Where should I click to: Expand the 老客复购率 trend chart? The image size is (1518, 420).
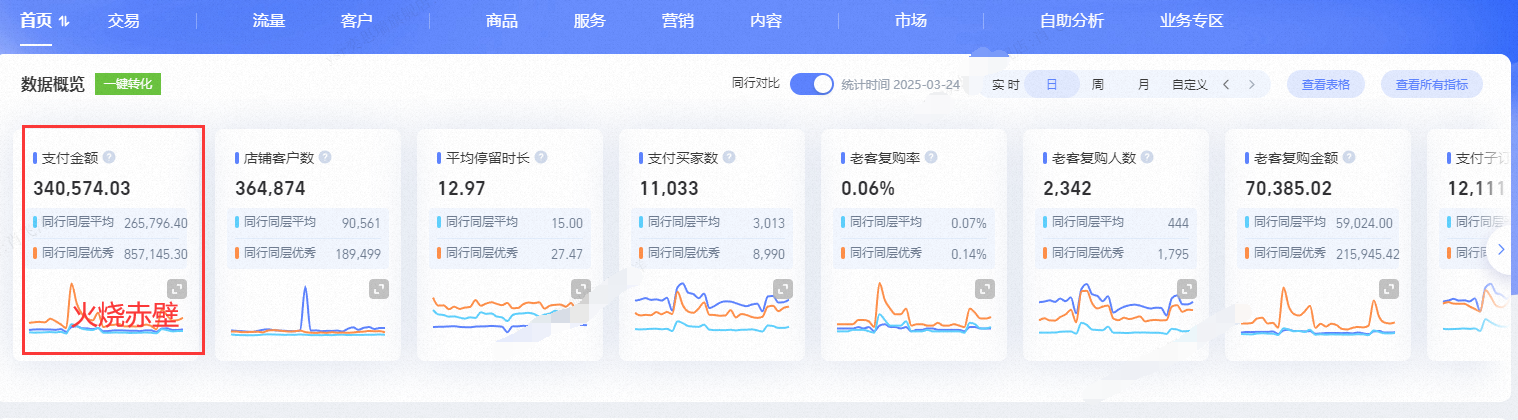(985, 288)
